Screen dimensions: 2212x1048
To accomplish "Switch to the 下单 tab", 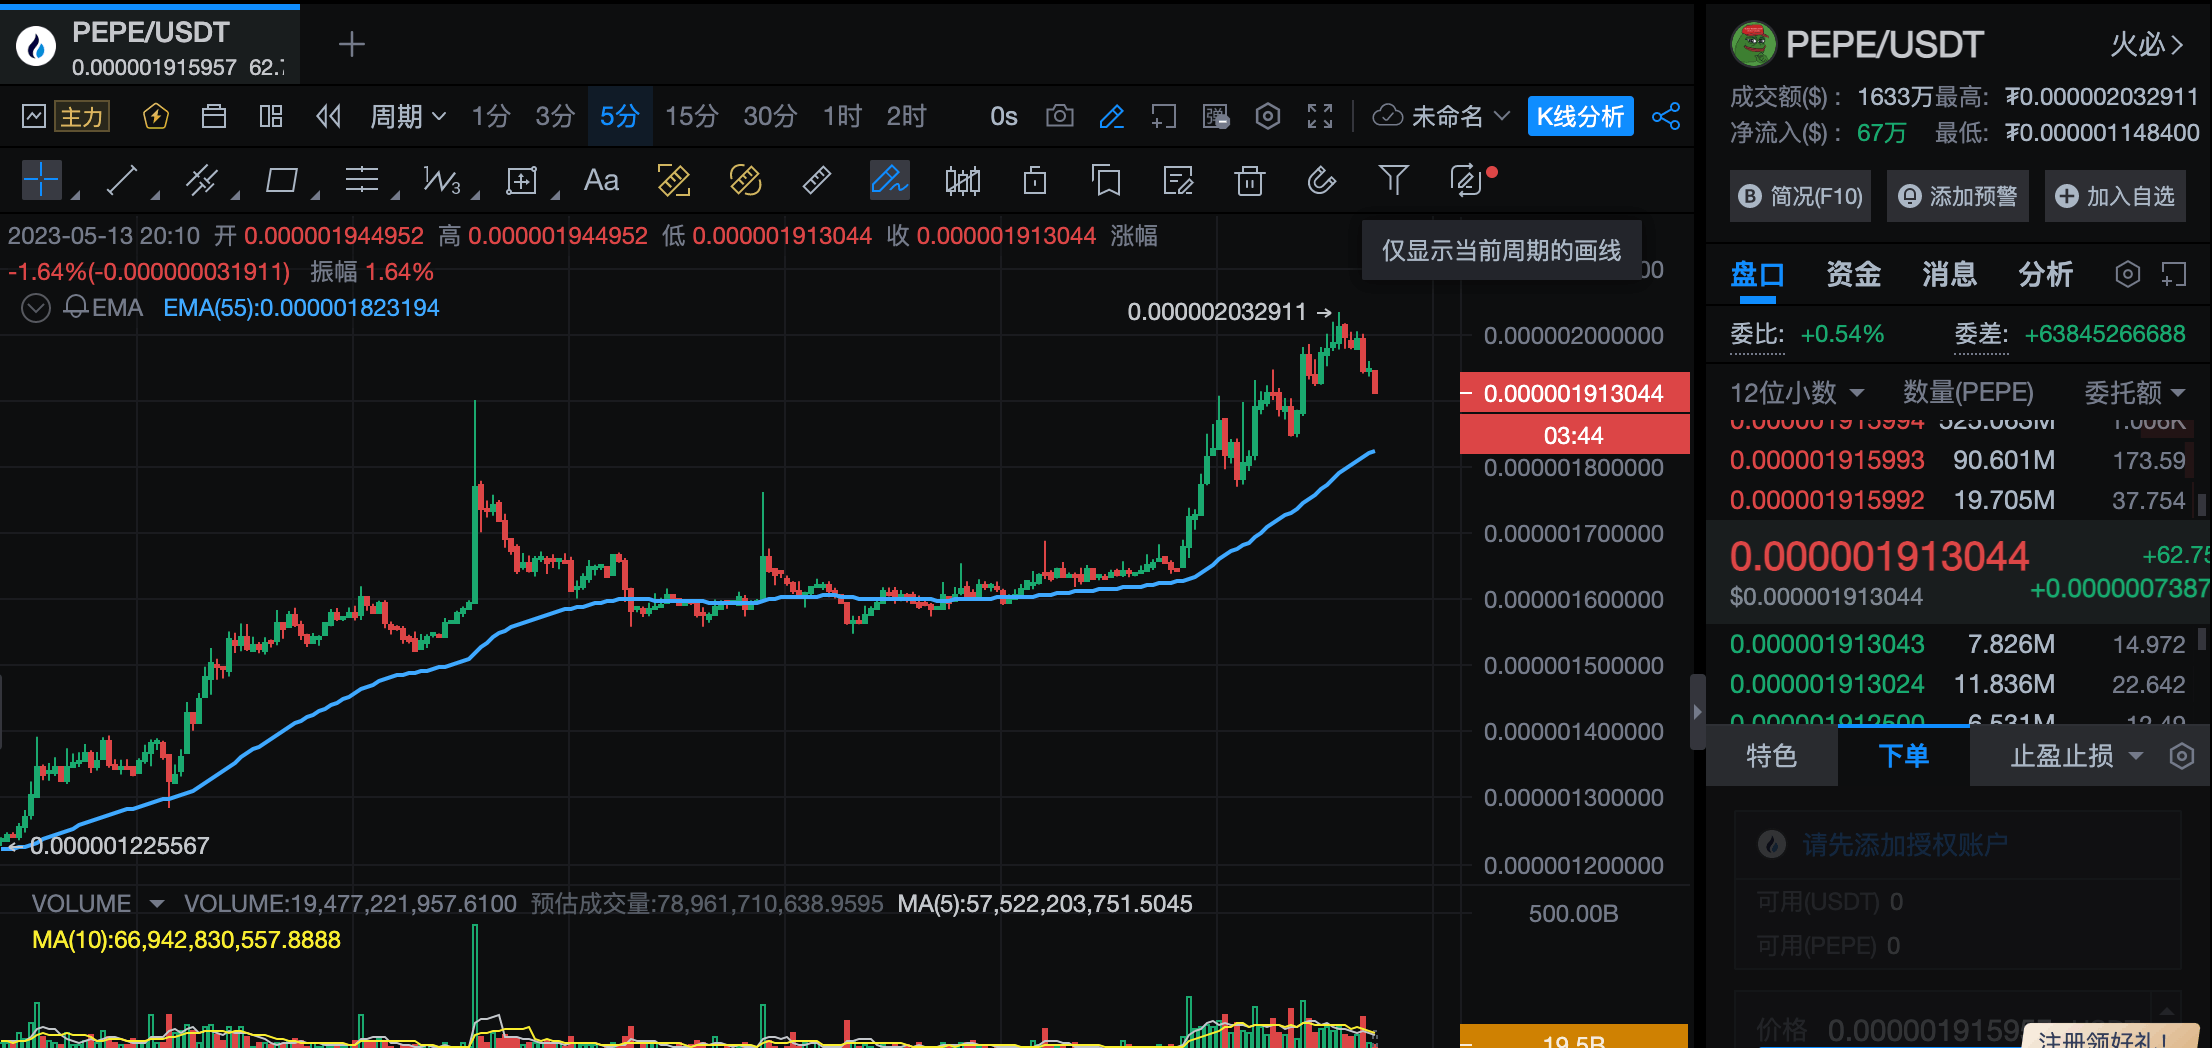I will tap(1903, 756).
